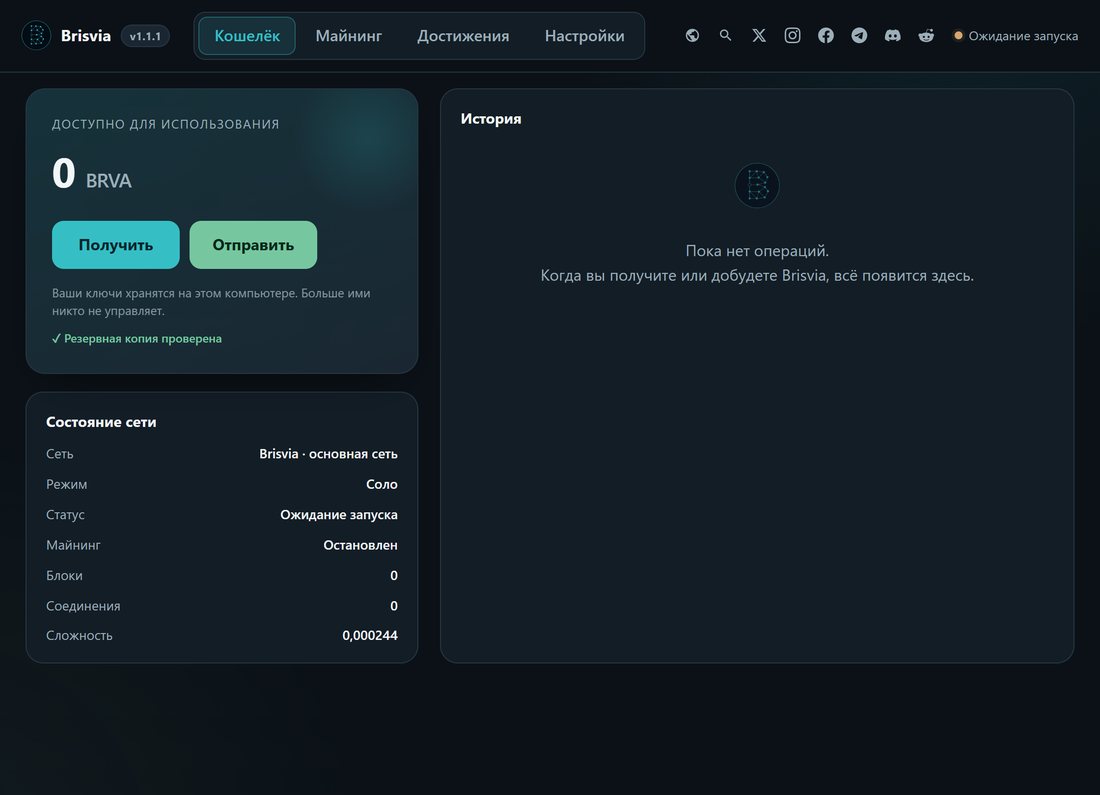1100x795 pixels.
Task: Click the 'История' heading
Action: point(491,119)
